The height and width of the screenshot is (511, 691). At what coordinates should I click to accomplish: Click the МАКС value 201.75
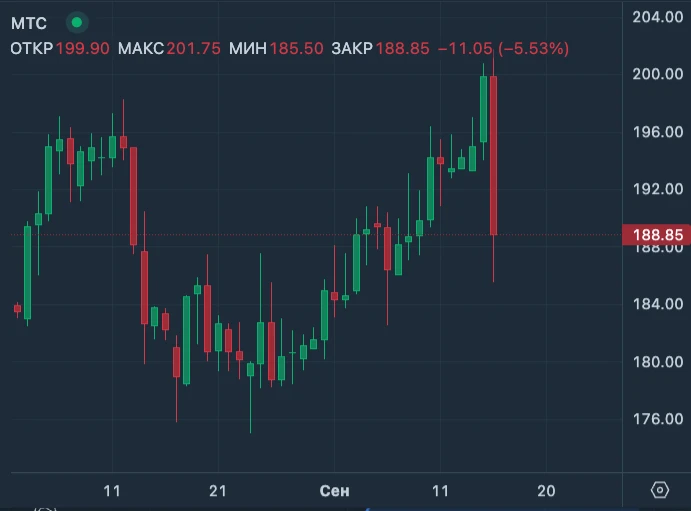[193, 48]
